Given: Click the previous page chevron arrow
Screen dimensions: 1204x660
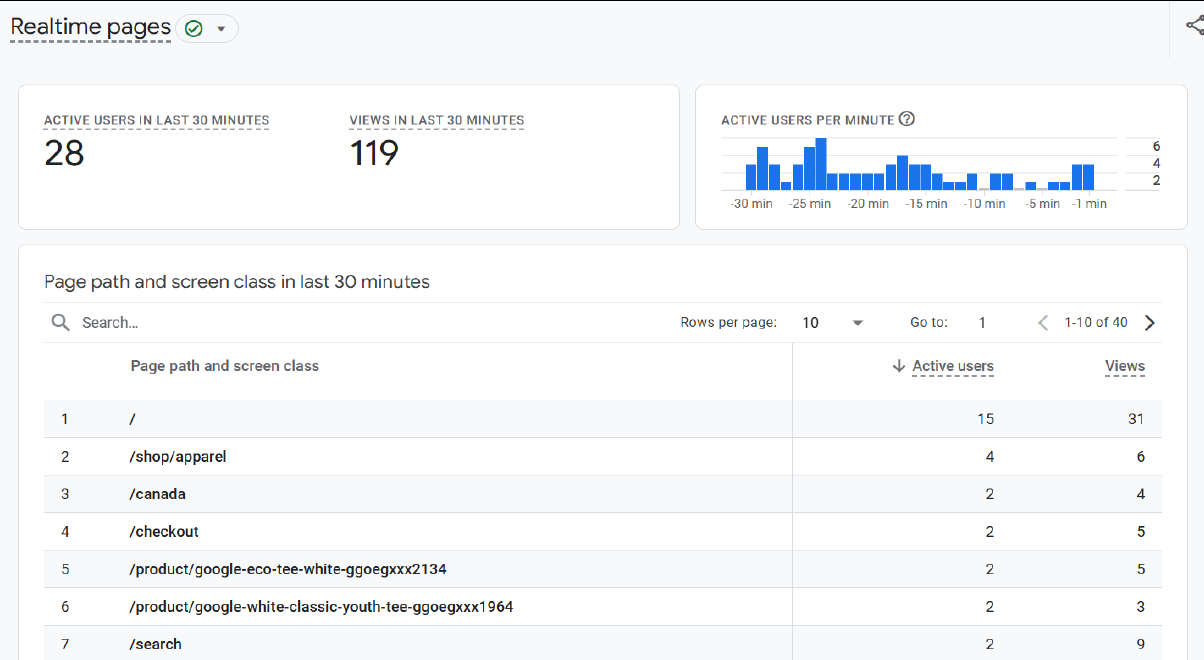Looking at the screenshot, I should click(1042, 322).
